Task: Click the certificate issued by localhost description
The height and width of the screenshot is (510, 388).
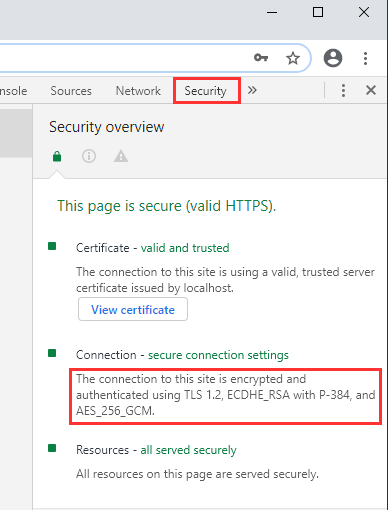Action: (225, 280)
